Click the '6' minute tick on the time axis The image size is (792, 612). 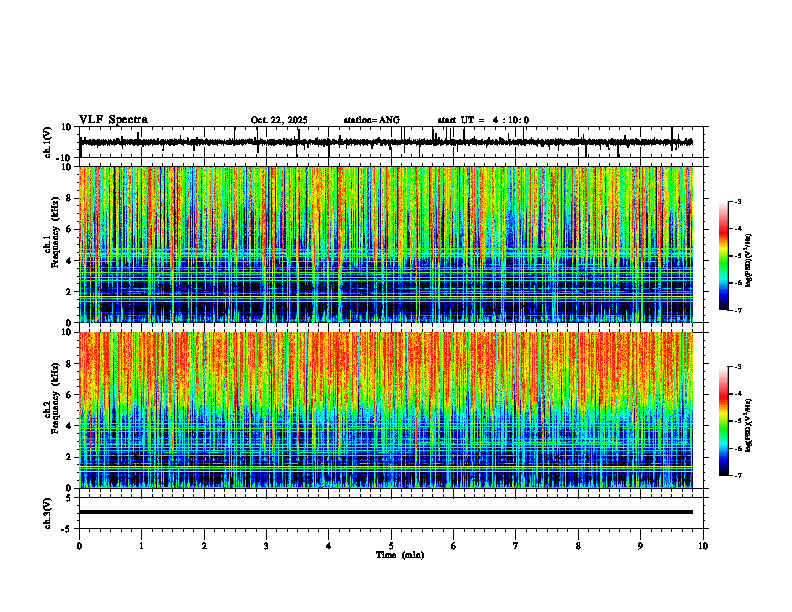pos(454,546)
